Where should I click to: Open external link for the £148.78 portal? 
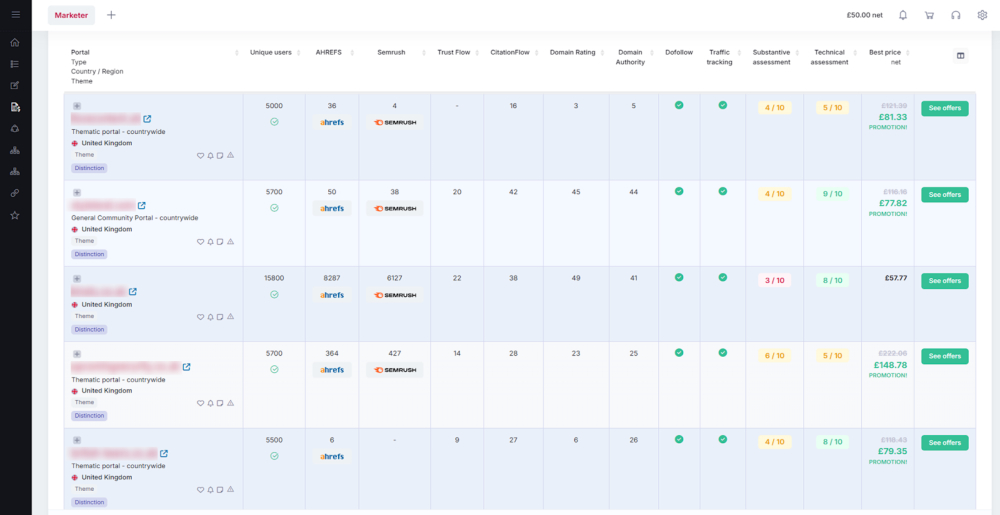186,367
